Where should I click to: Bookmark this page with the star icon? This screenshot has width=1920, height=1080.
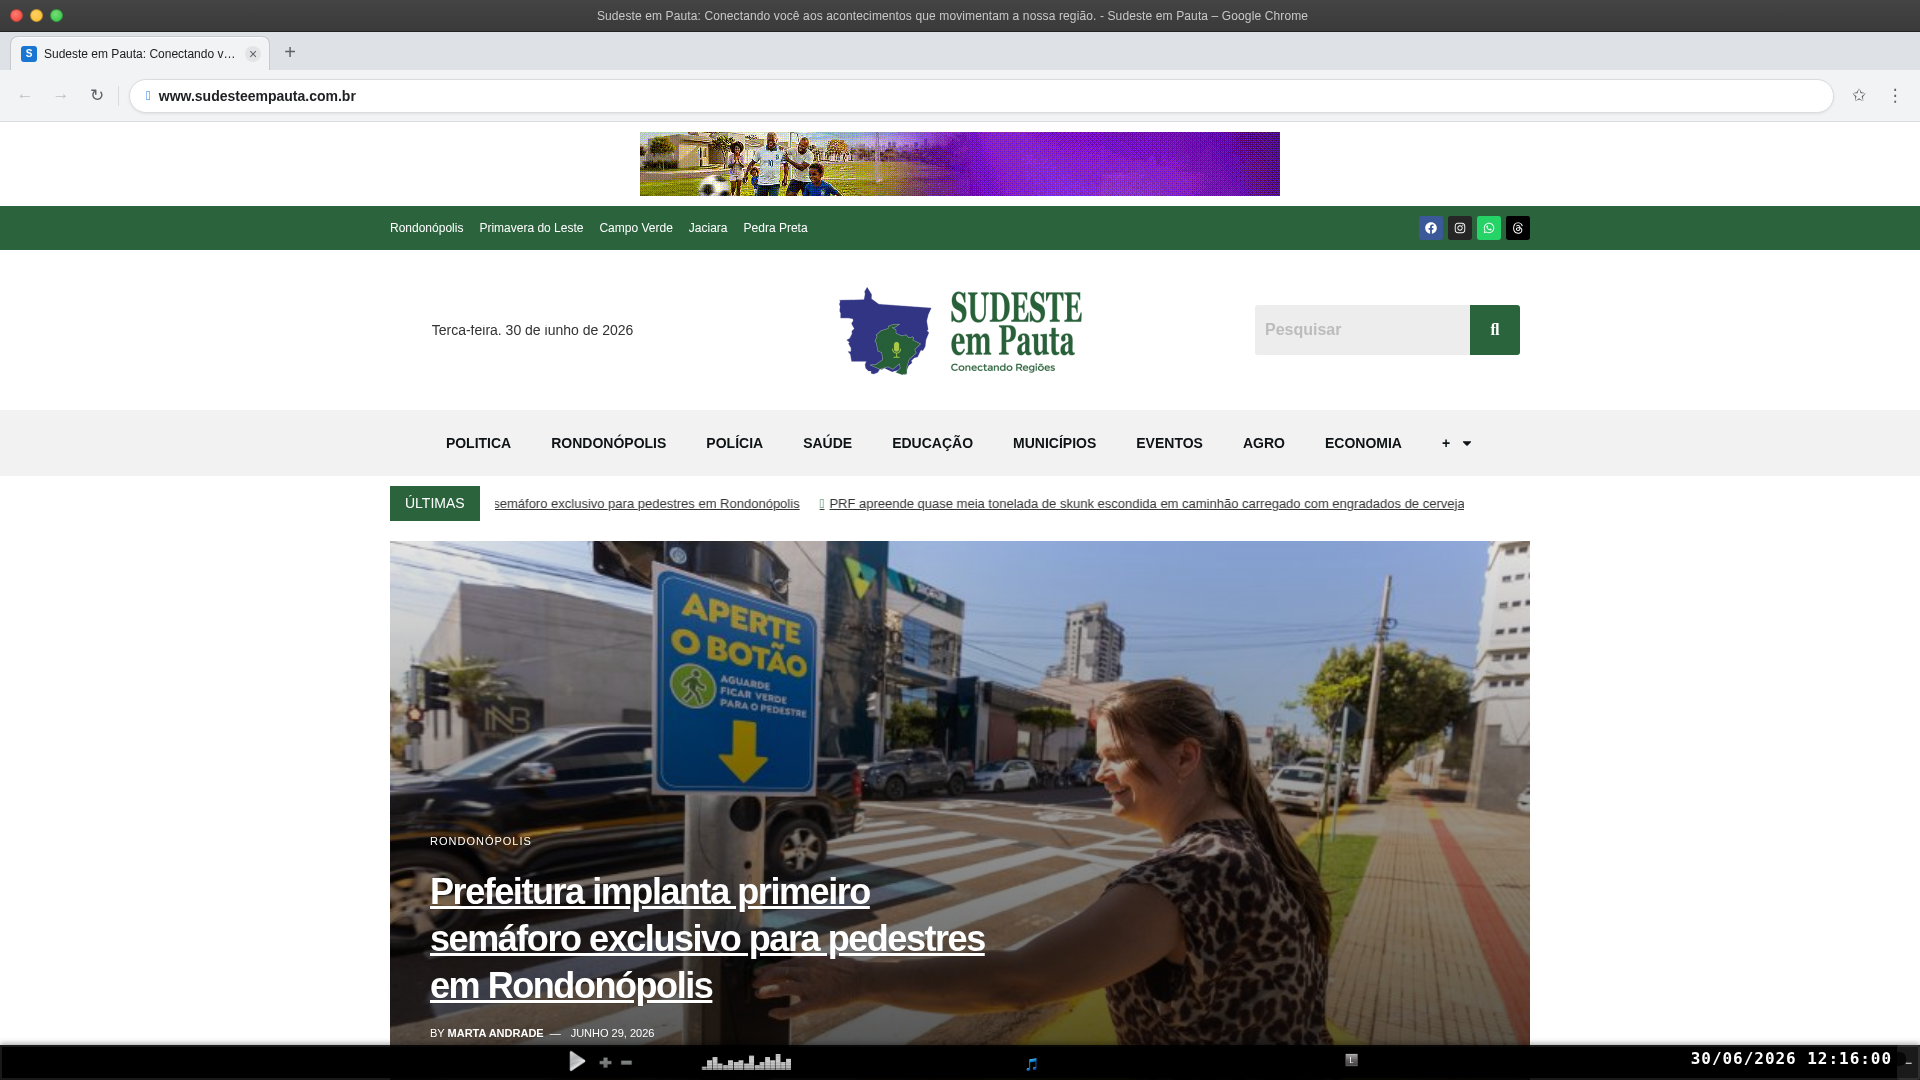click(x=1859, y=96)
